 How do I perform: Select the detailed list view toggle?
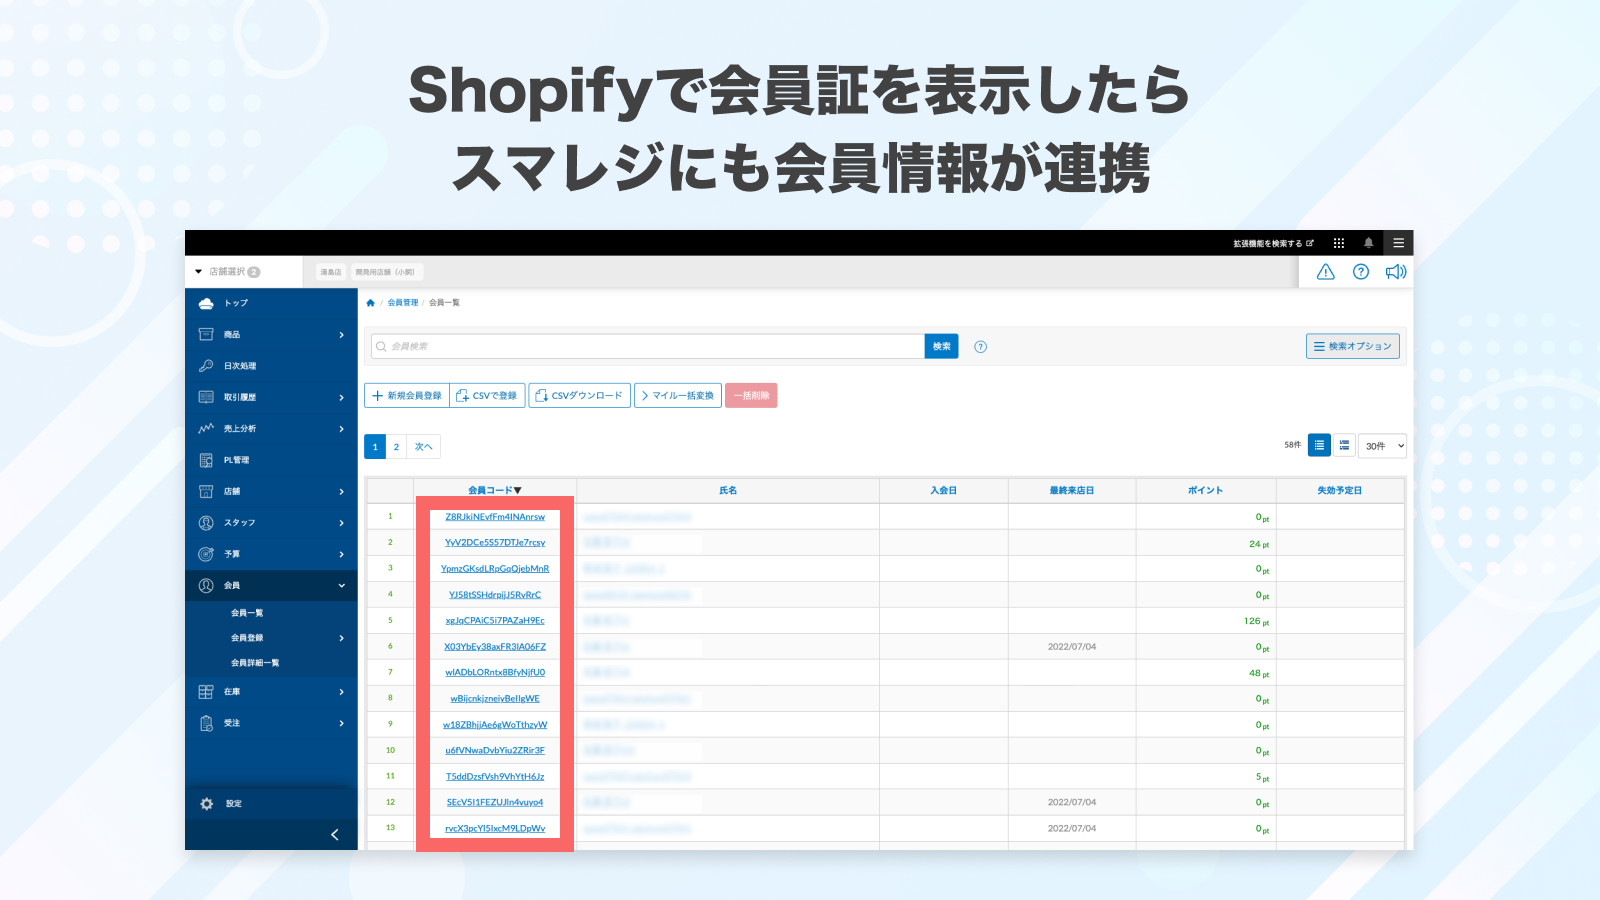coord(1319,445)
